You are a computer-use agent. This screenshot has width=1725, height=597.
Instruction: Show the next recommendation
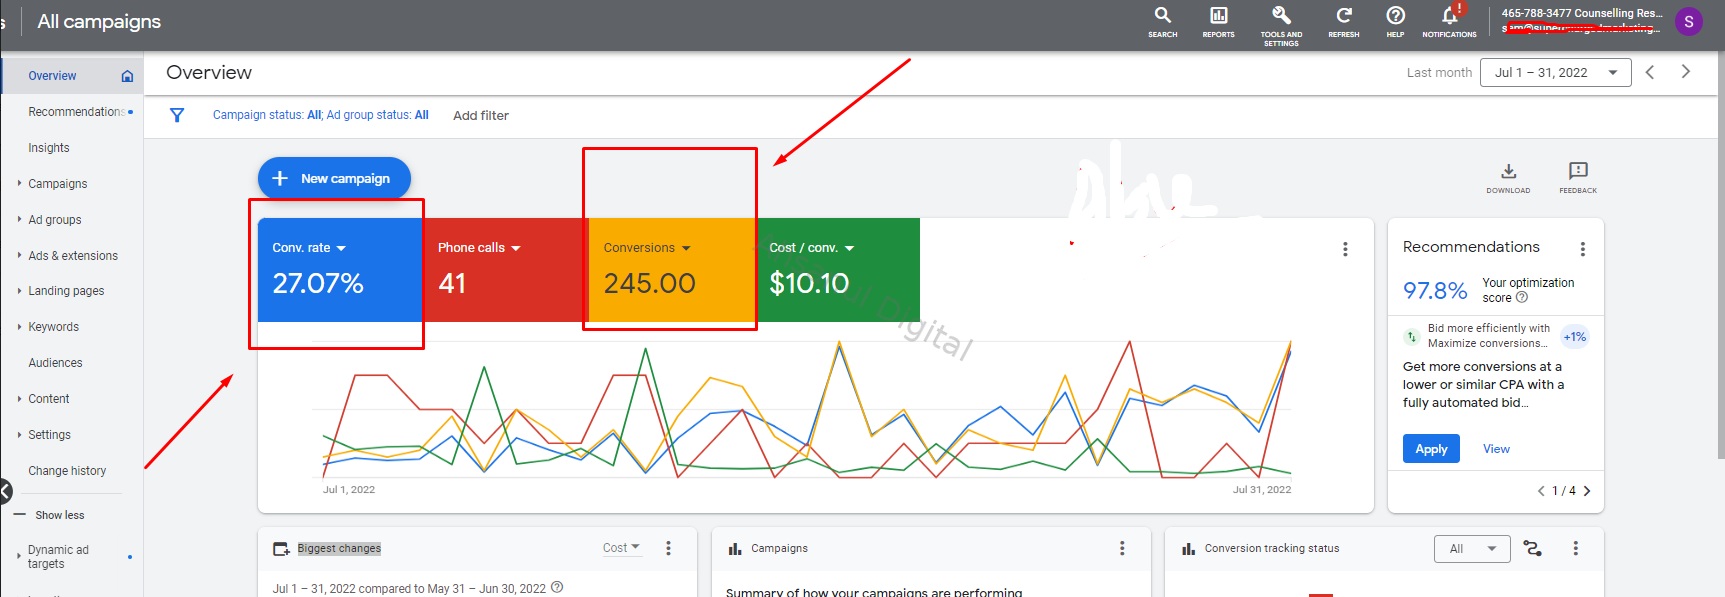(1587, 491)
